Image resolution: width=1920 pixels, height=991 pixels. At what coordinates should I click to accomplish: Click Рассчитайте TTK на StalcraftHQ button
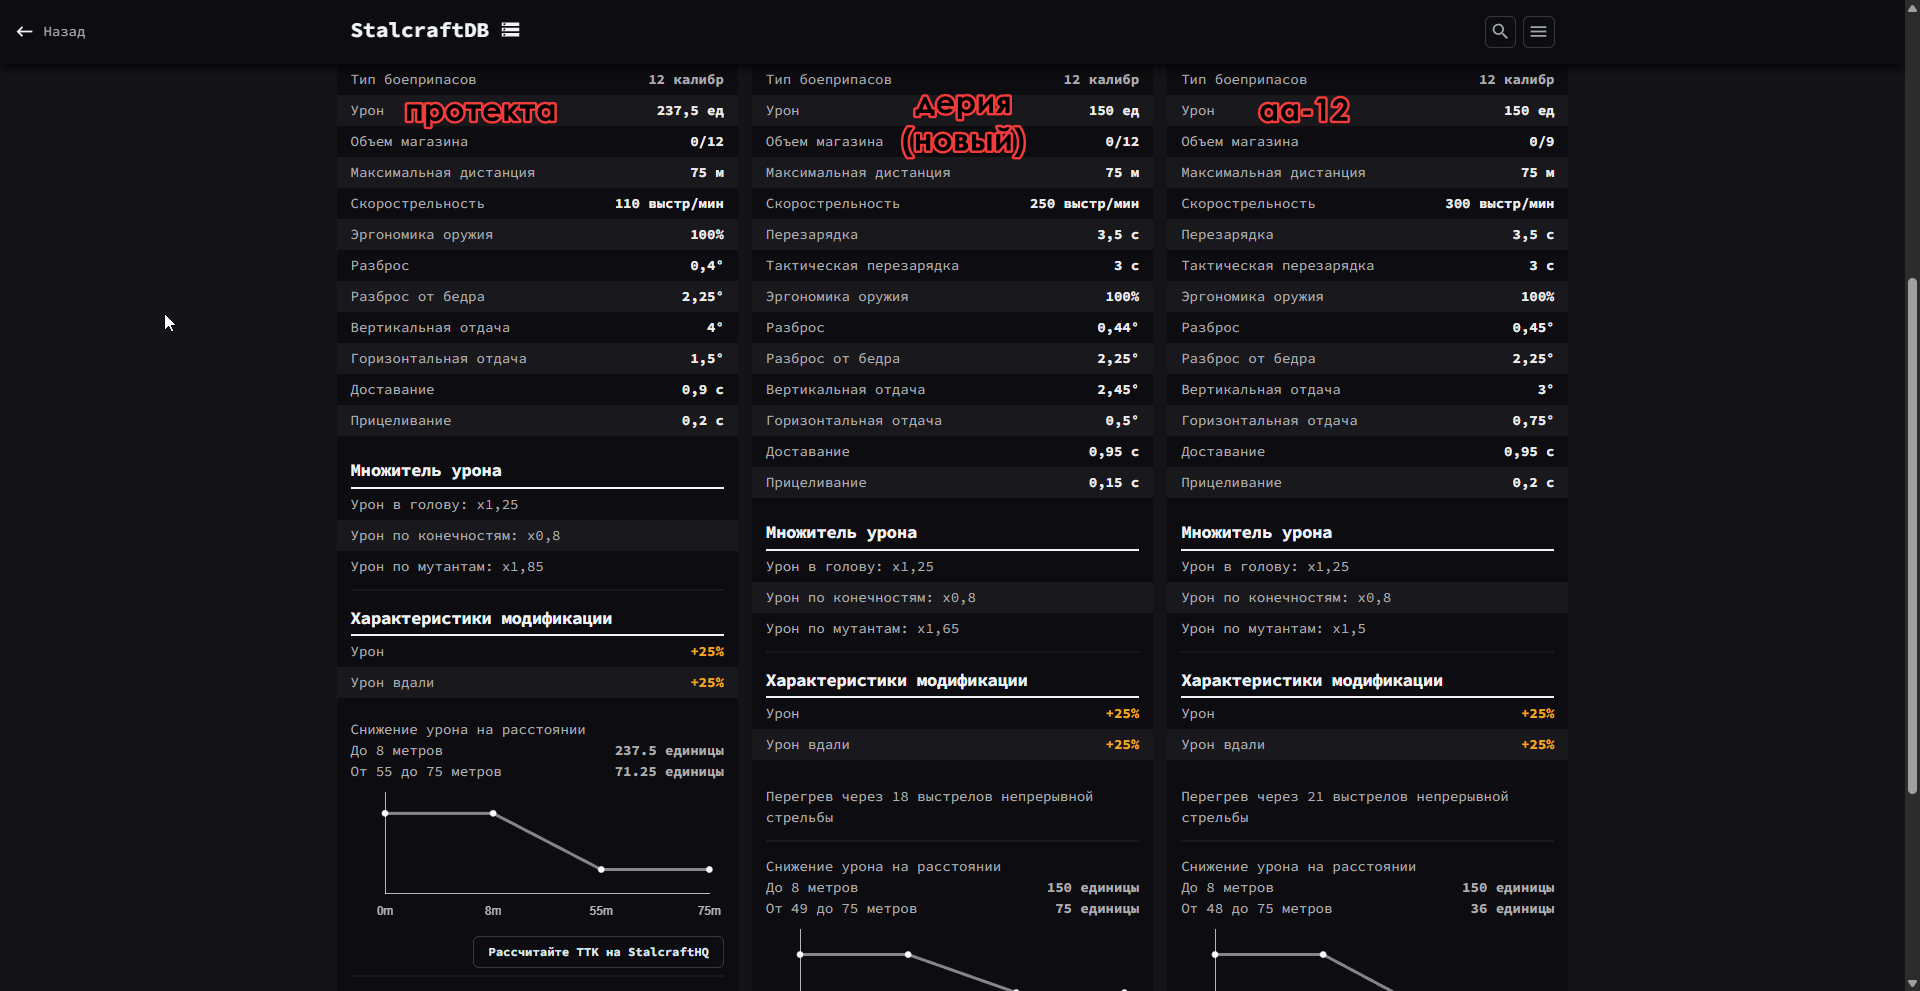(x=598, y=952)
